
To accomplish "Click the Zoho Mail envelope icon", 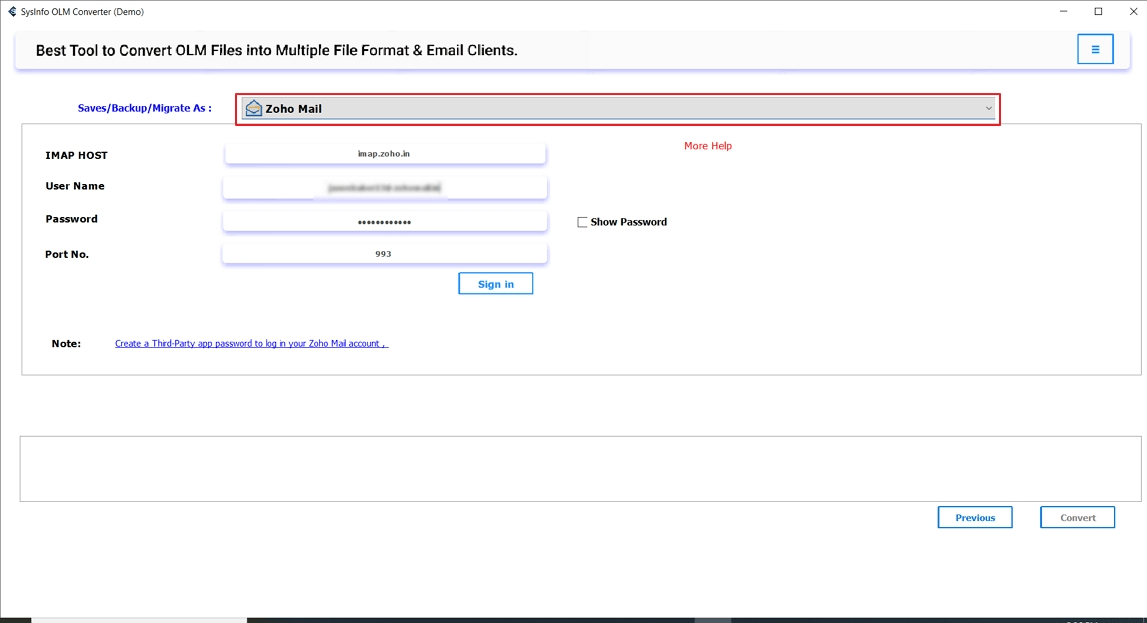I will click(x=253, y=108).
